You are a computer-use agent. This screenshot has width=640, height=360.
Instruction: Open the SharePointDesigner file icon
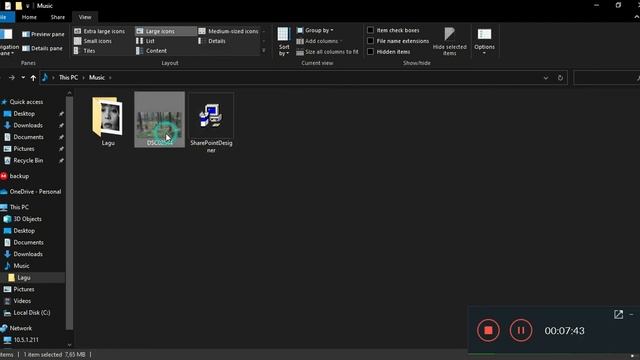click(211, 123)
